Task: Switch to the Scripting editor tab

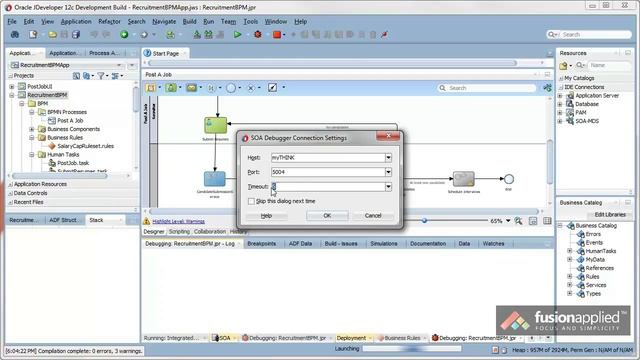Action: (179, 231)
